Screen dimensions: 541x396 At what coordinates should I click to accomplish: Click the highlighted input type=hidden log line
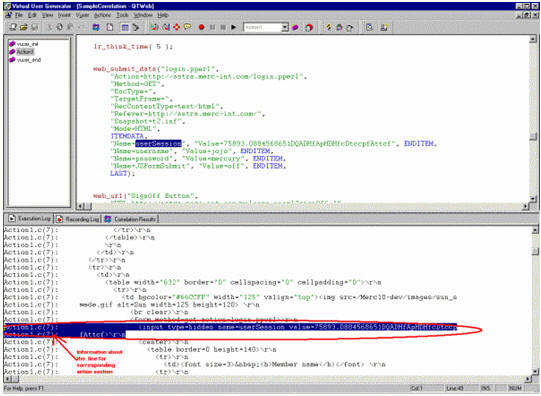coord(230,327)
